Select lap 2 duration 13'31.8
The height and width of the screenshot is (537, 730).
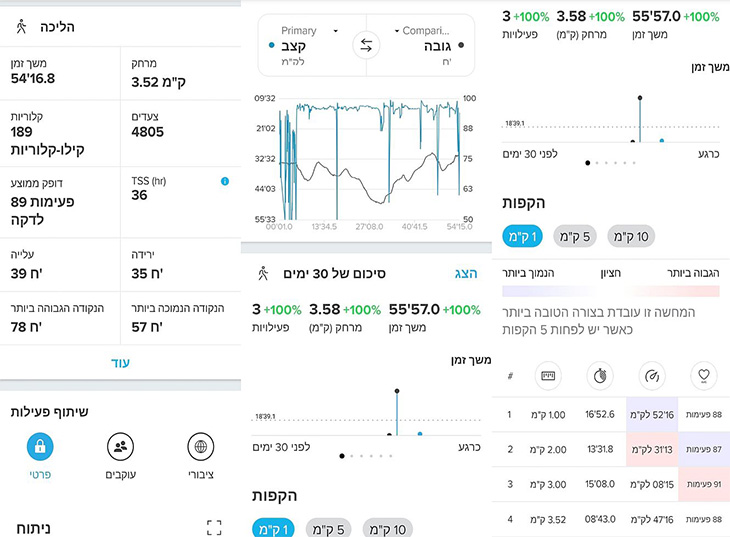(600, 449)
